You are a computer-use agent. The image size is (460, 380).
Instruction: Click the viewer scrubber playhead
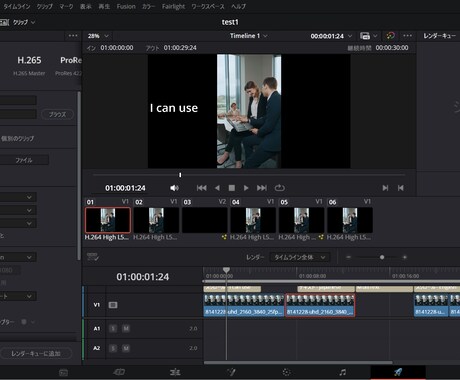click(180, 175)
